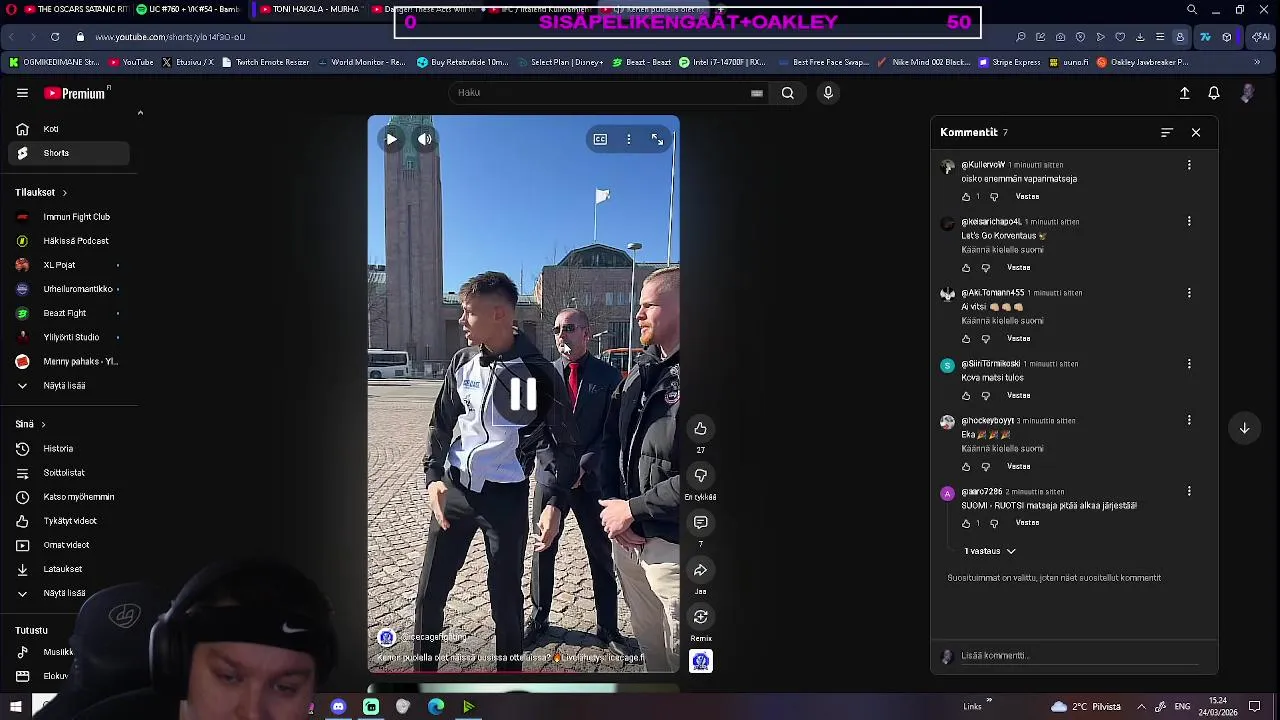Image resolution: width=1280 pixels, height=720 pixels.
Task: Open the account avatar menu
Action: (1247, 93)
